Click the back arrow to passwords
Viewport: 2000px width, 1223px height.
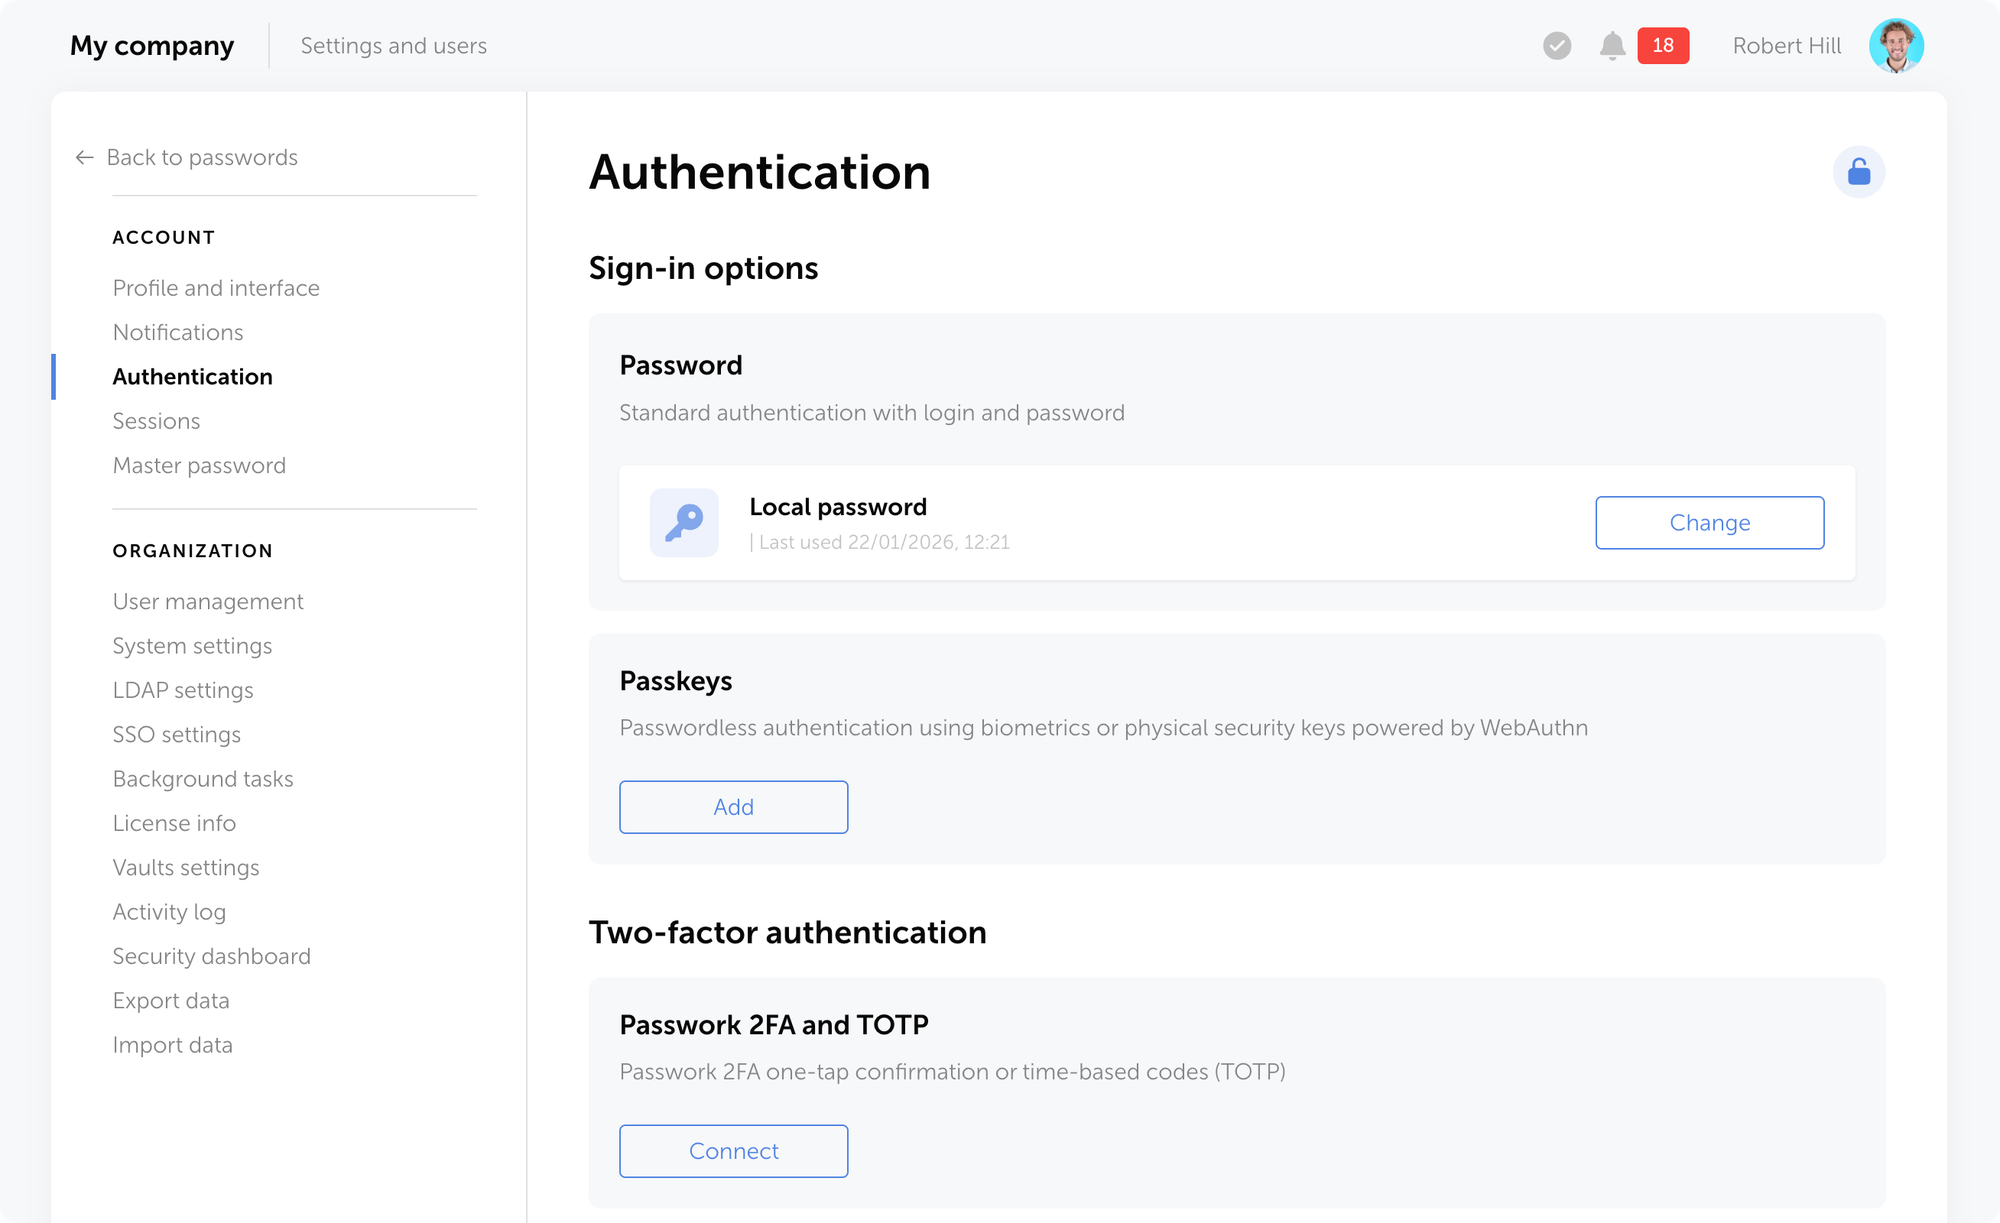tap(85, 158)
